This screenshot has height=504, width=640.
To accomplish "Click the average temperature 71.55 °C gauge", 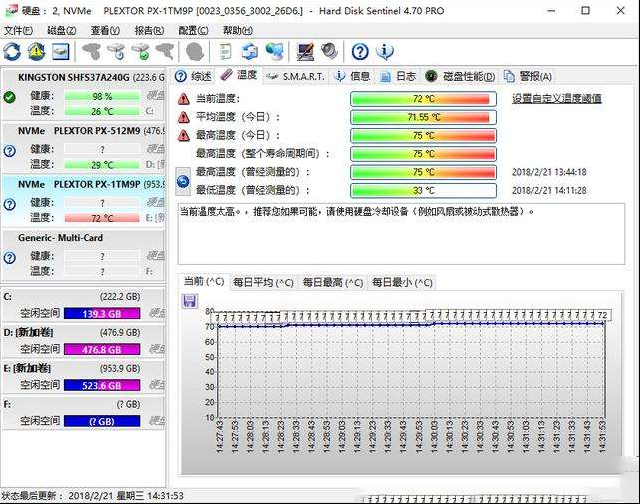I will [423, 117].
